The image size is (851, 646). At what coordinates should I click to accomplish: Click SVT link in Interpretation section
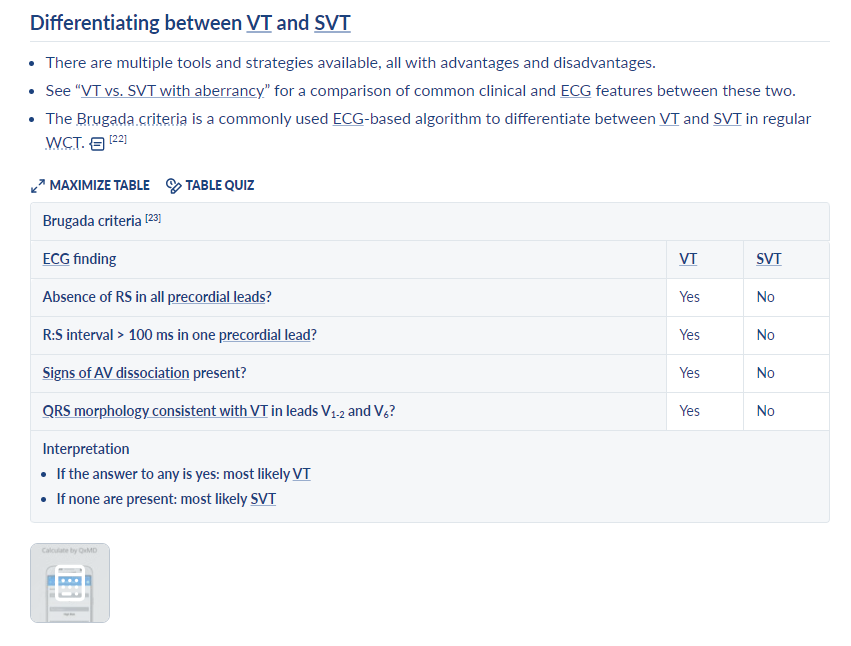tap(263, 499)
